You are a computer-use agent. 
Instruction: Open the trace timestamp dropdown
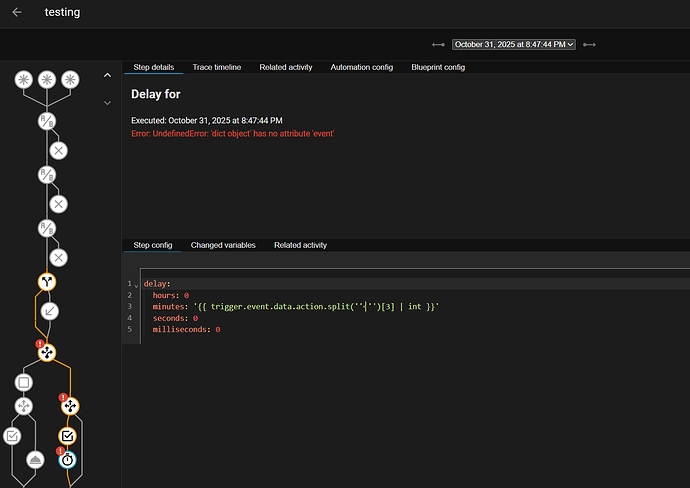click(x=514, y=44)
